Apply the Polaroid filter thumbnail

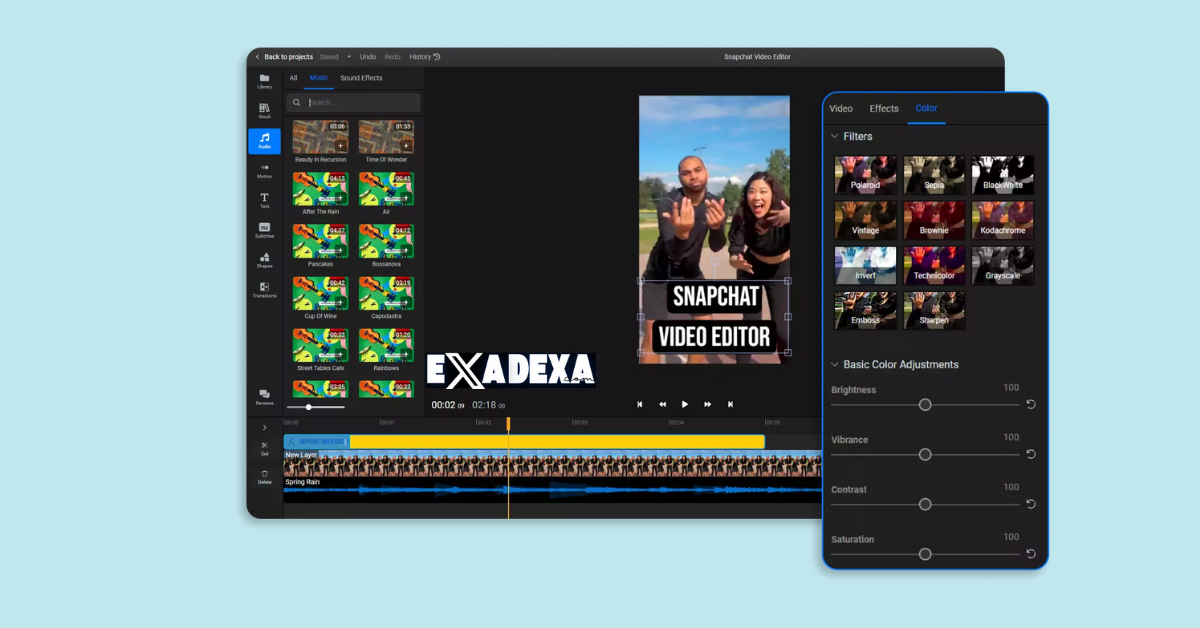pos(865,174)
